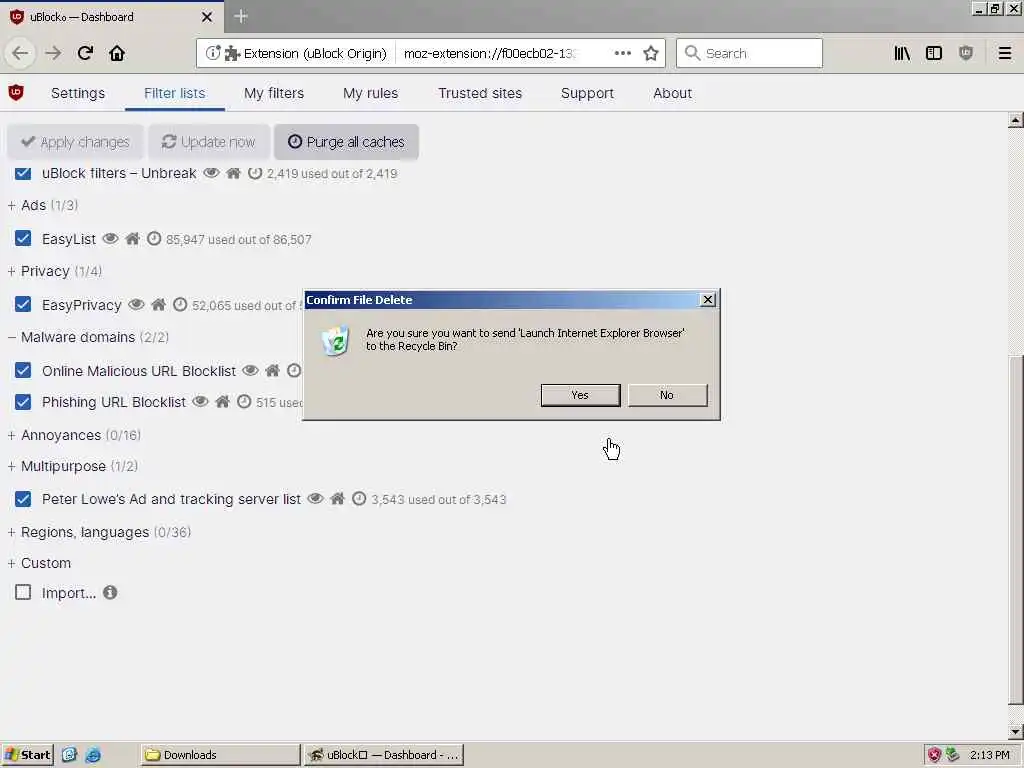The height and width of the screenshot is (768, 1024).
Task: Open the Firefox hamburger menu
Action: point(1005,53)
